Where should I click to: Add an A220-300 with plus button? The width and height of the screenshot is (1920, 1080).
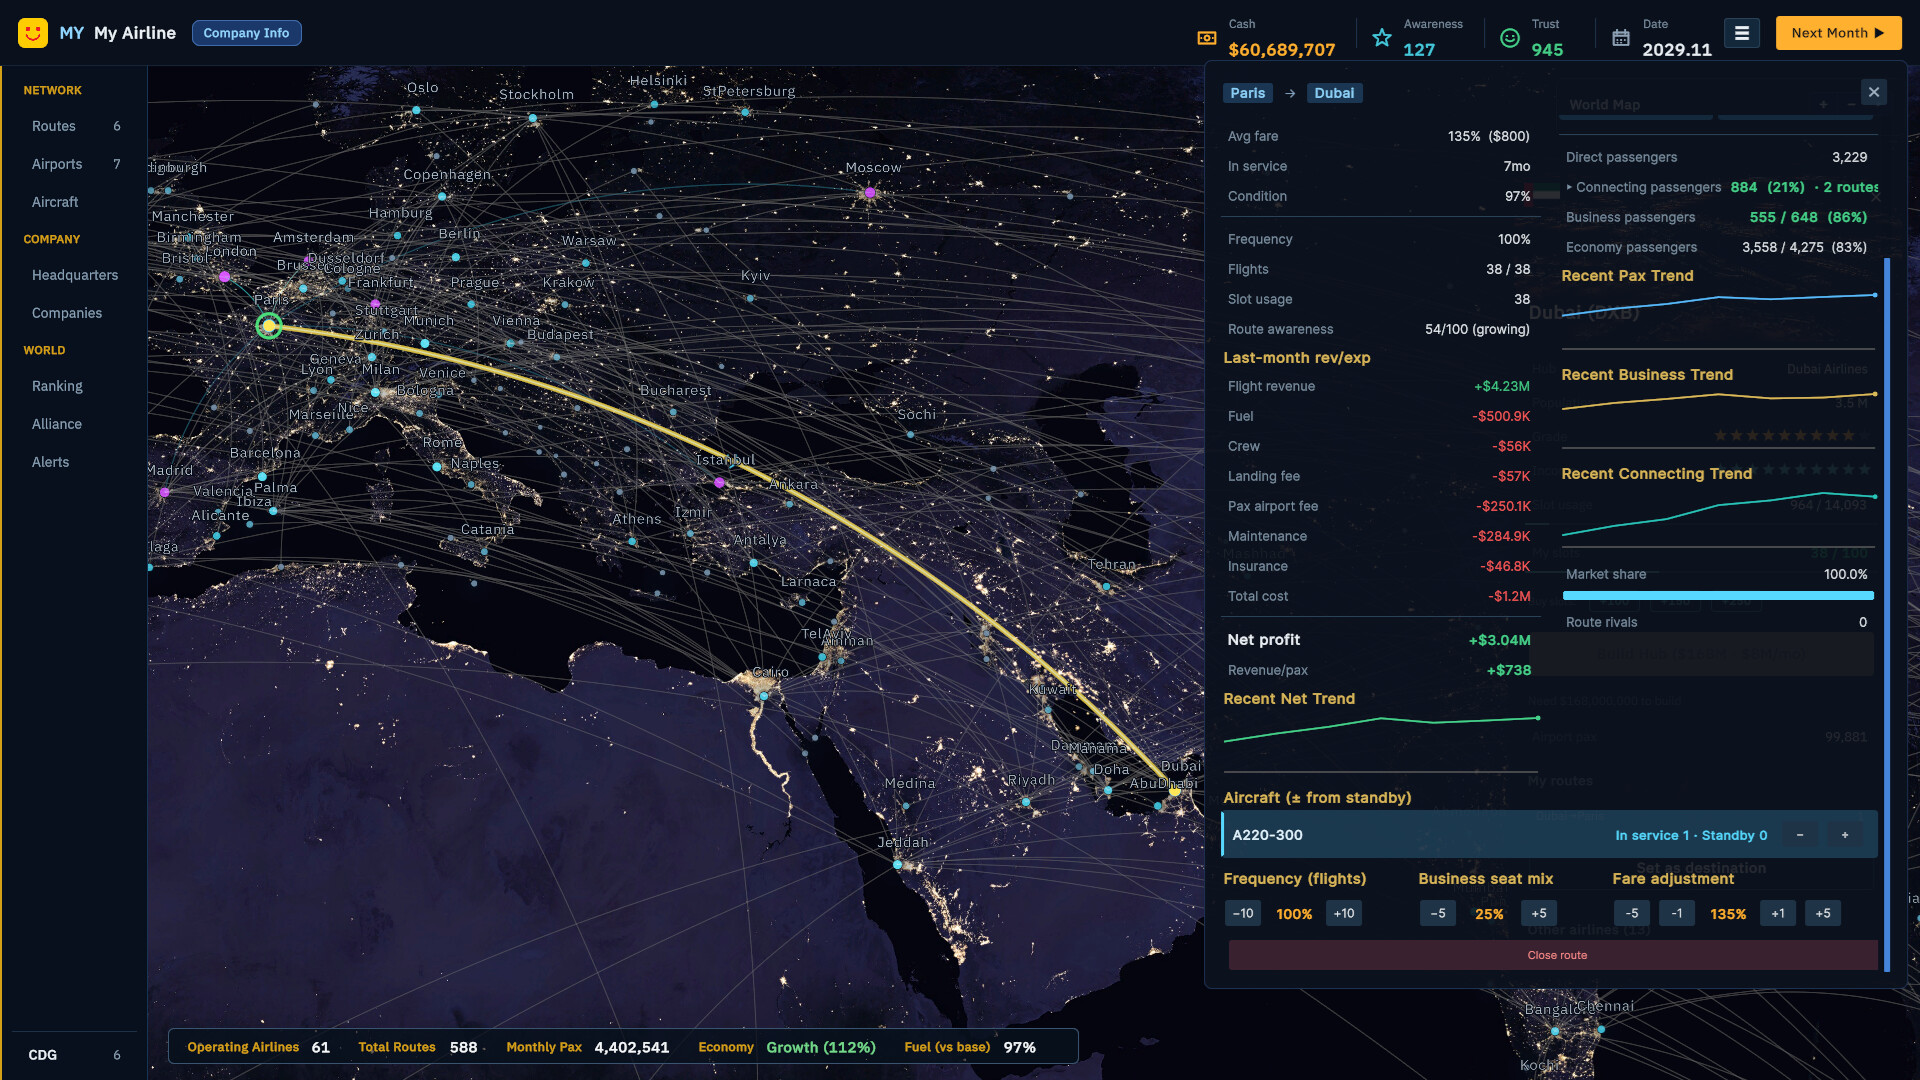pos(1845,835)
